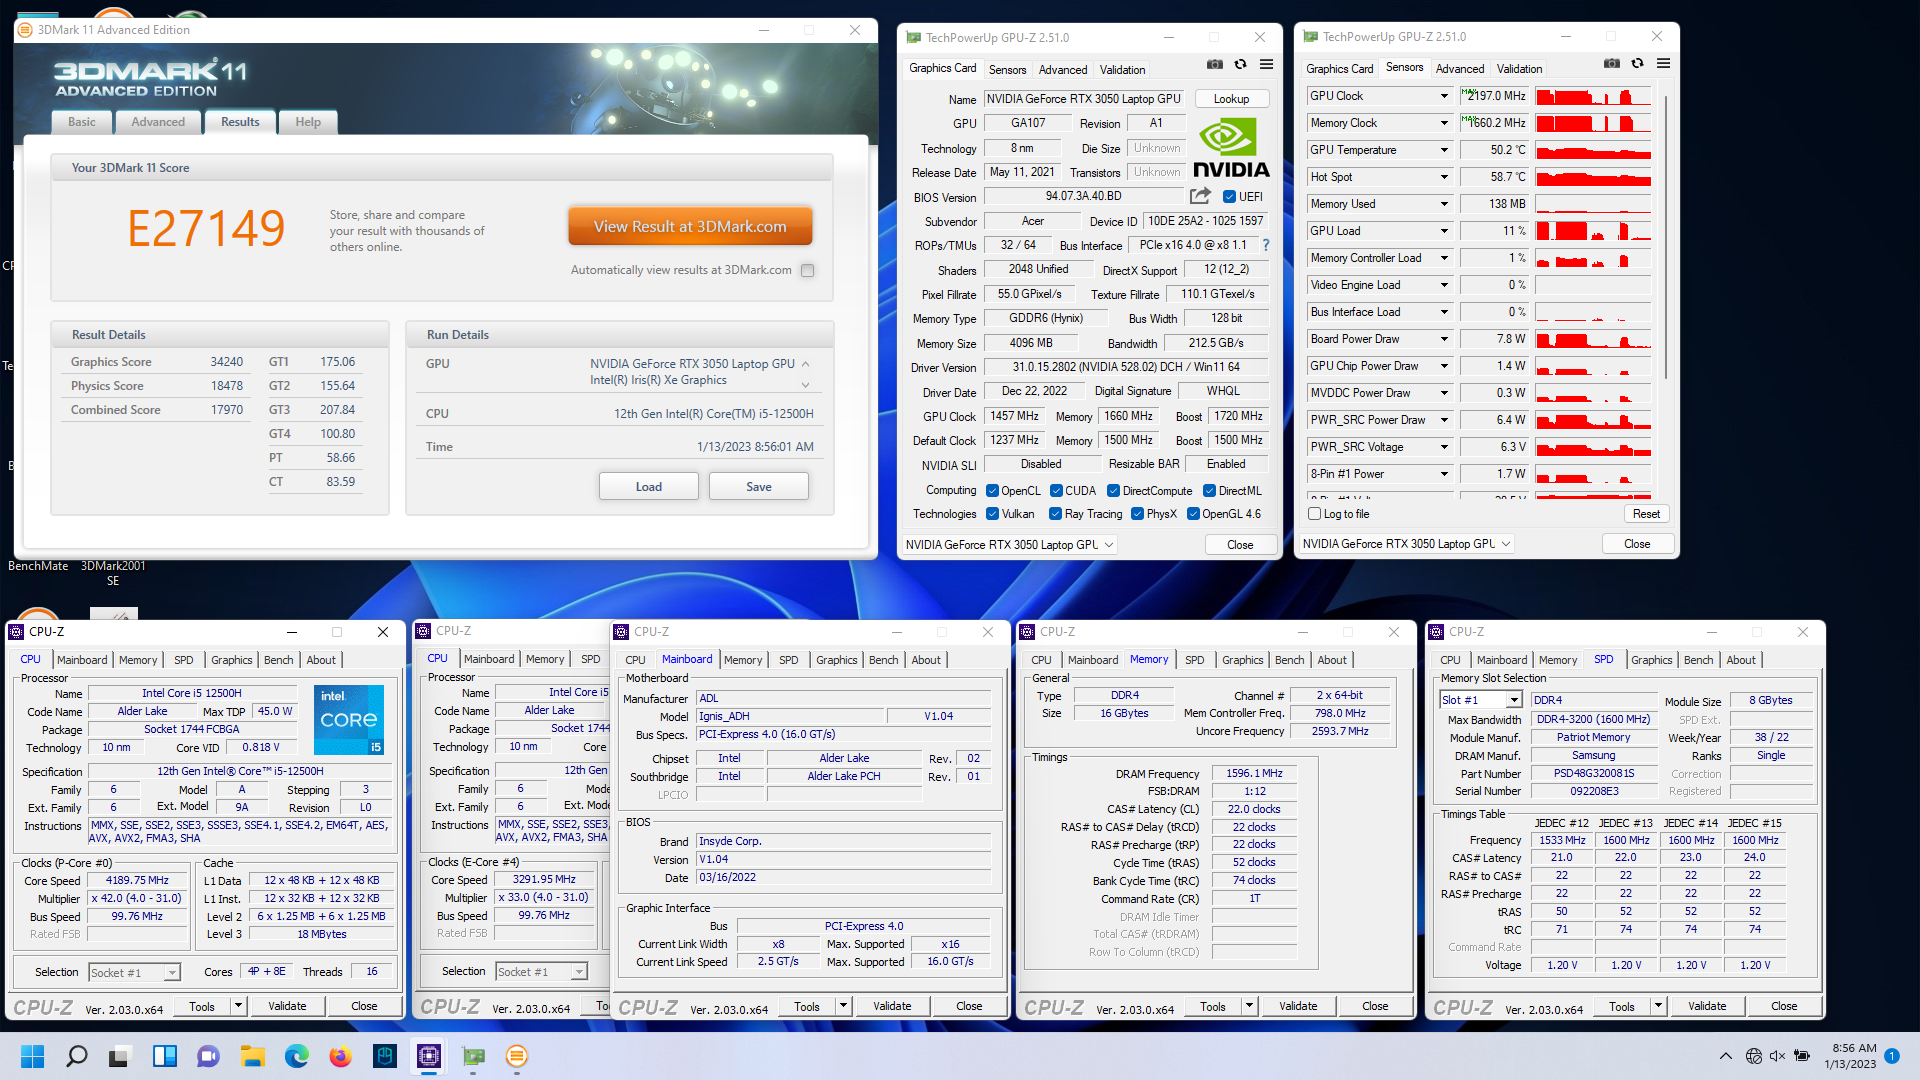
Task: Switch to the Advanced tab in 3DMark 11
Action: point(158,122)
